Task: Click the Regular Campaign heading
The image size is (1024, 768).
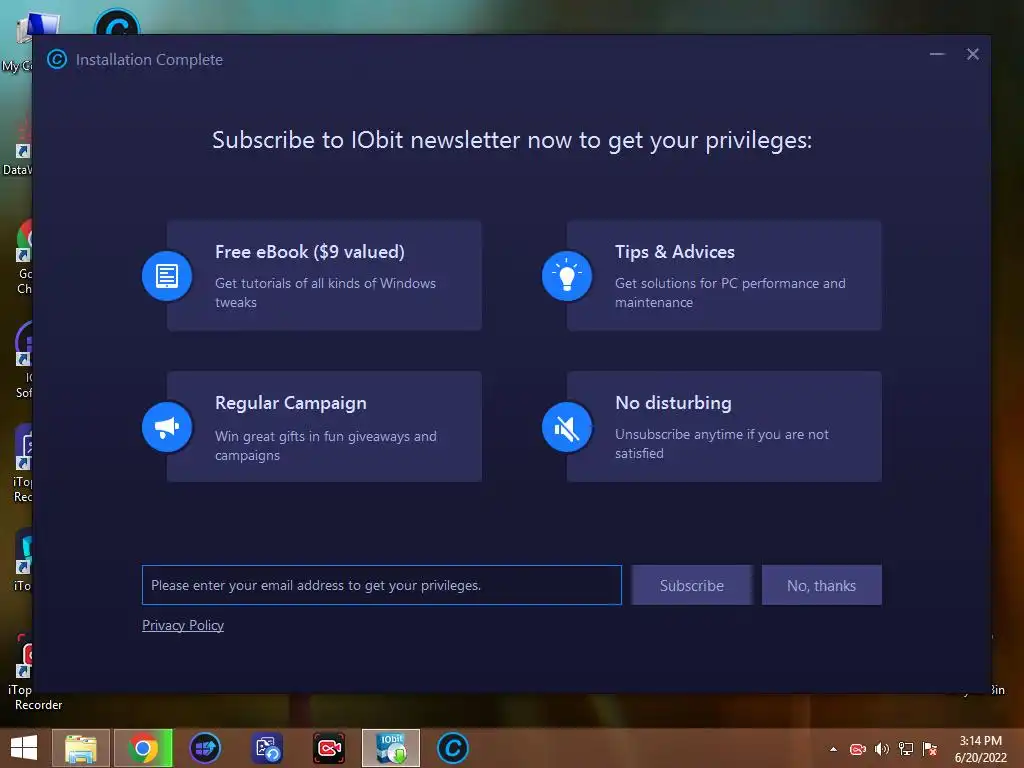Action: (x=291, y=403)
